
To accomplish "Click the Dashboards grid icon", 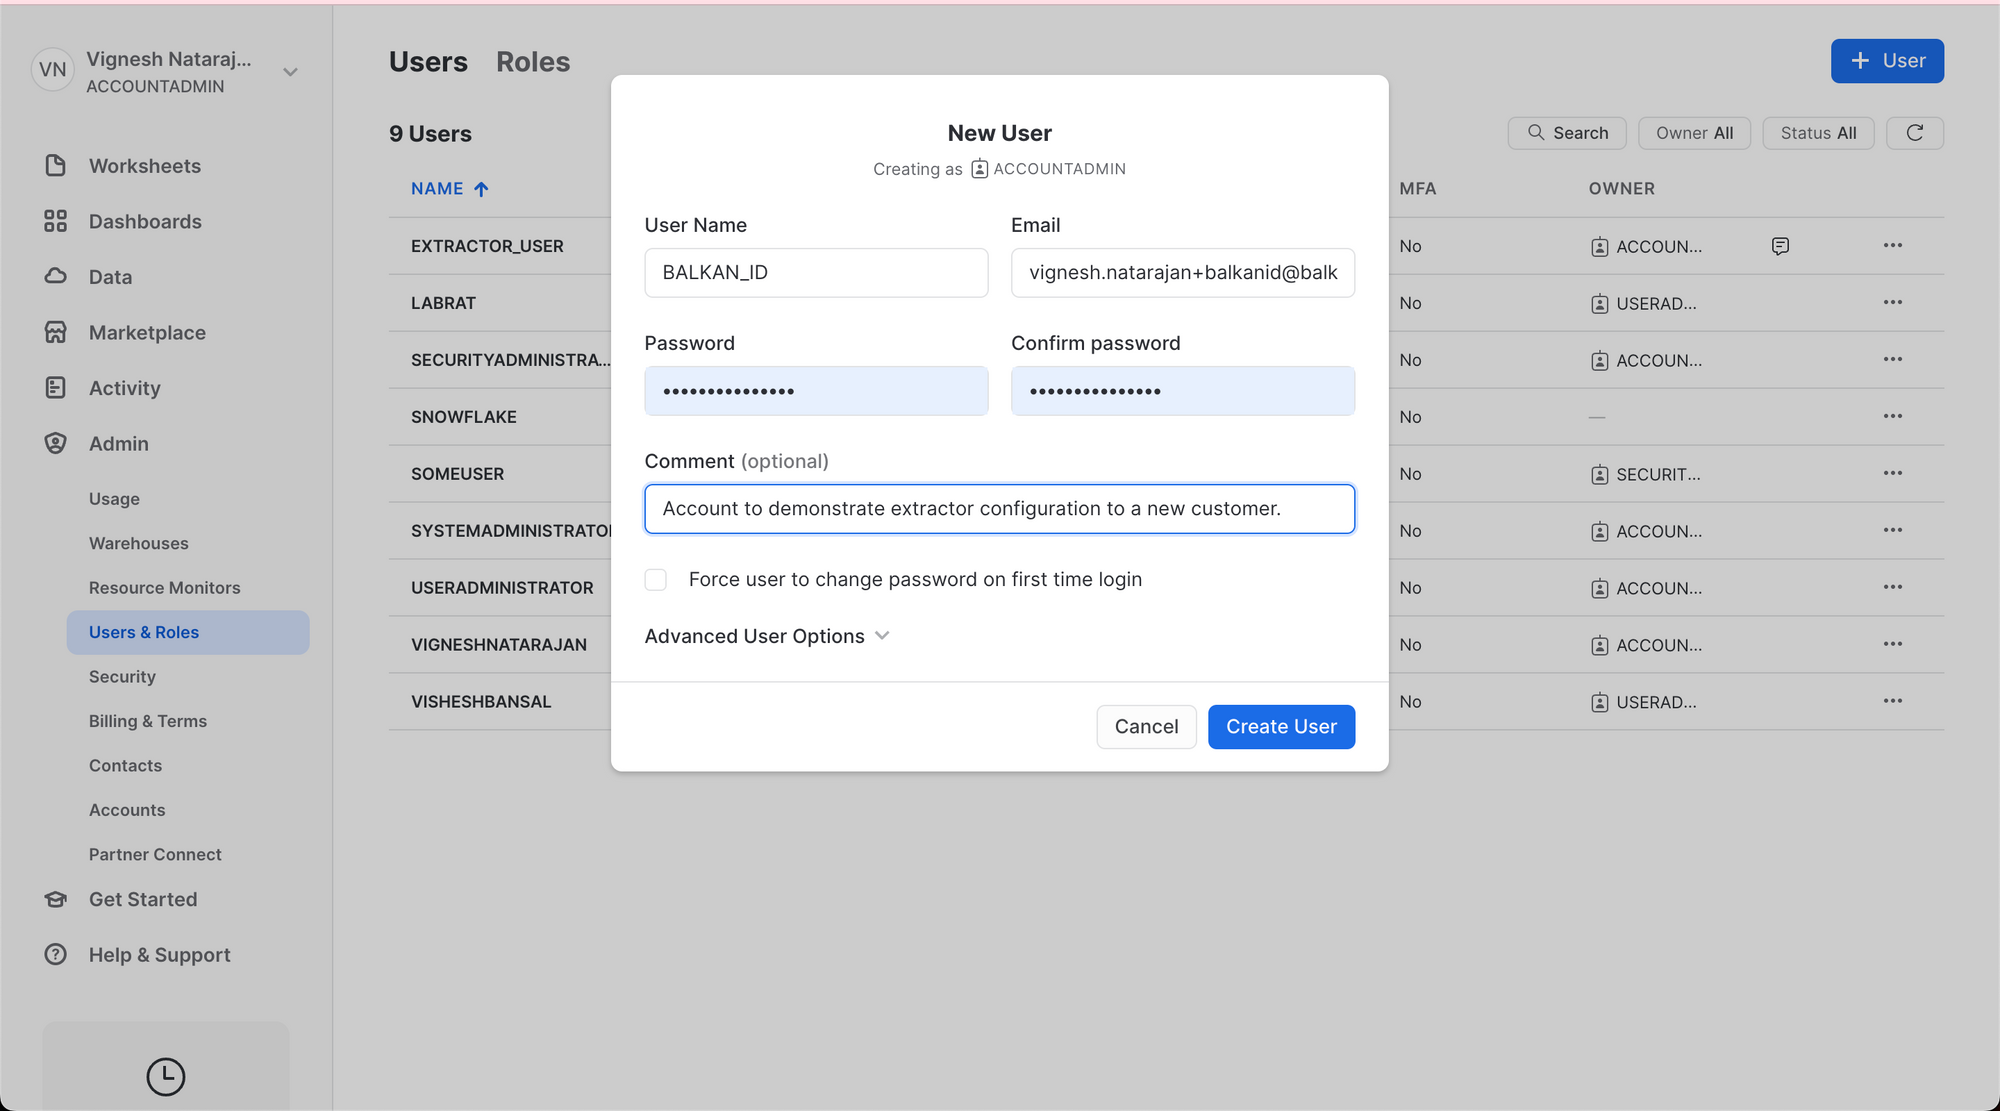I will 56,221.
